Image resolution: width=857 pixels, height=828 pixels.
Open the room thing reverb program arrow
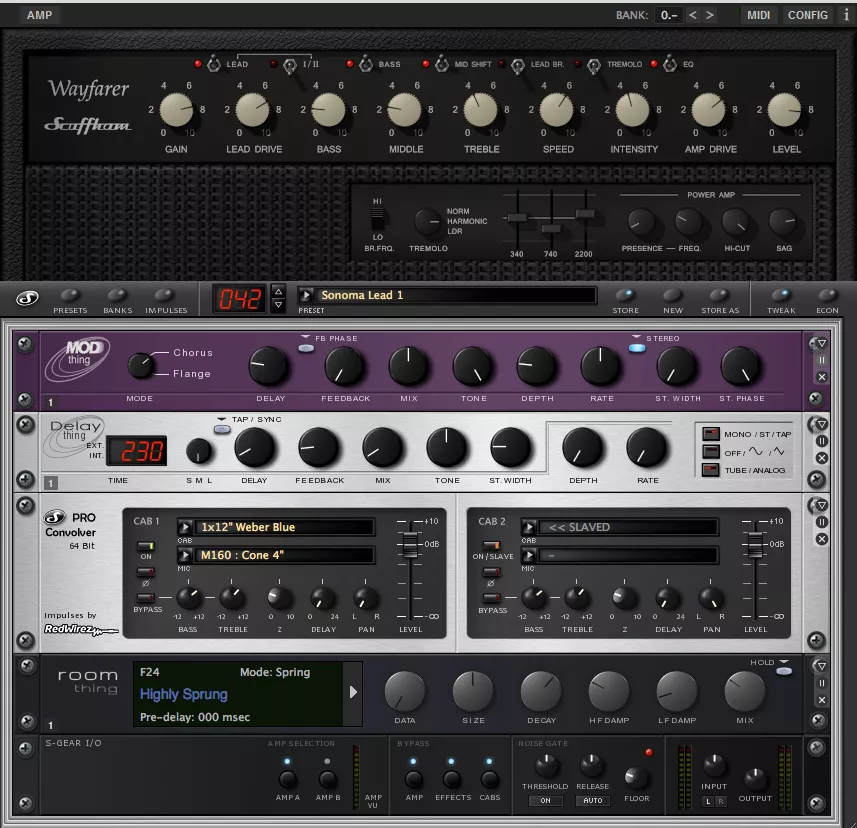[x=353, y=692]
